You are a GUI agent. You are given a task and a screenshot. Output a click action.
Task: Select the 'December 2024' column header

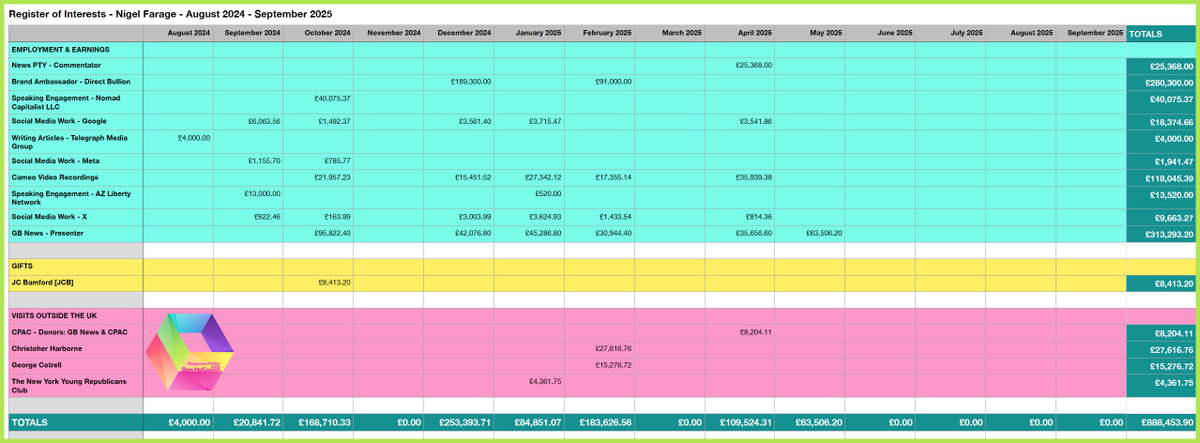464,33
